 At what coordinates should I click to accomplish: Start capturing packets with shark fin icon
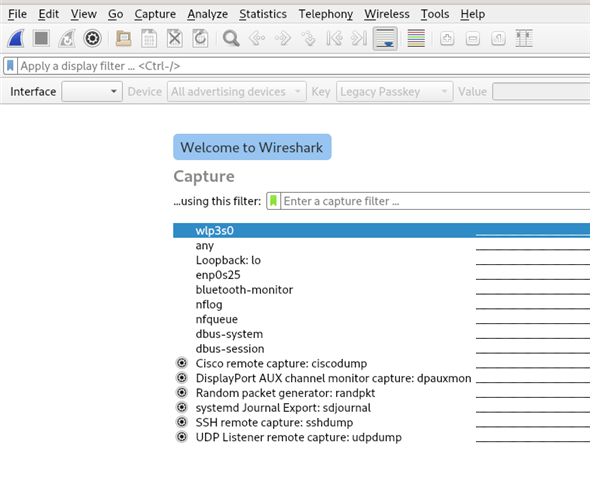click(x=16, y=38)
